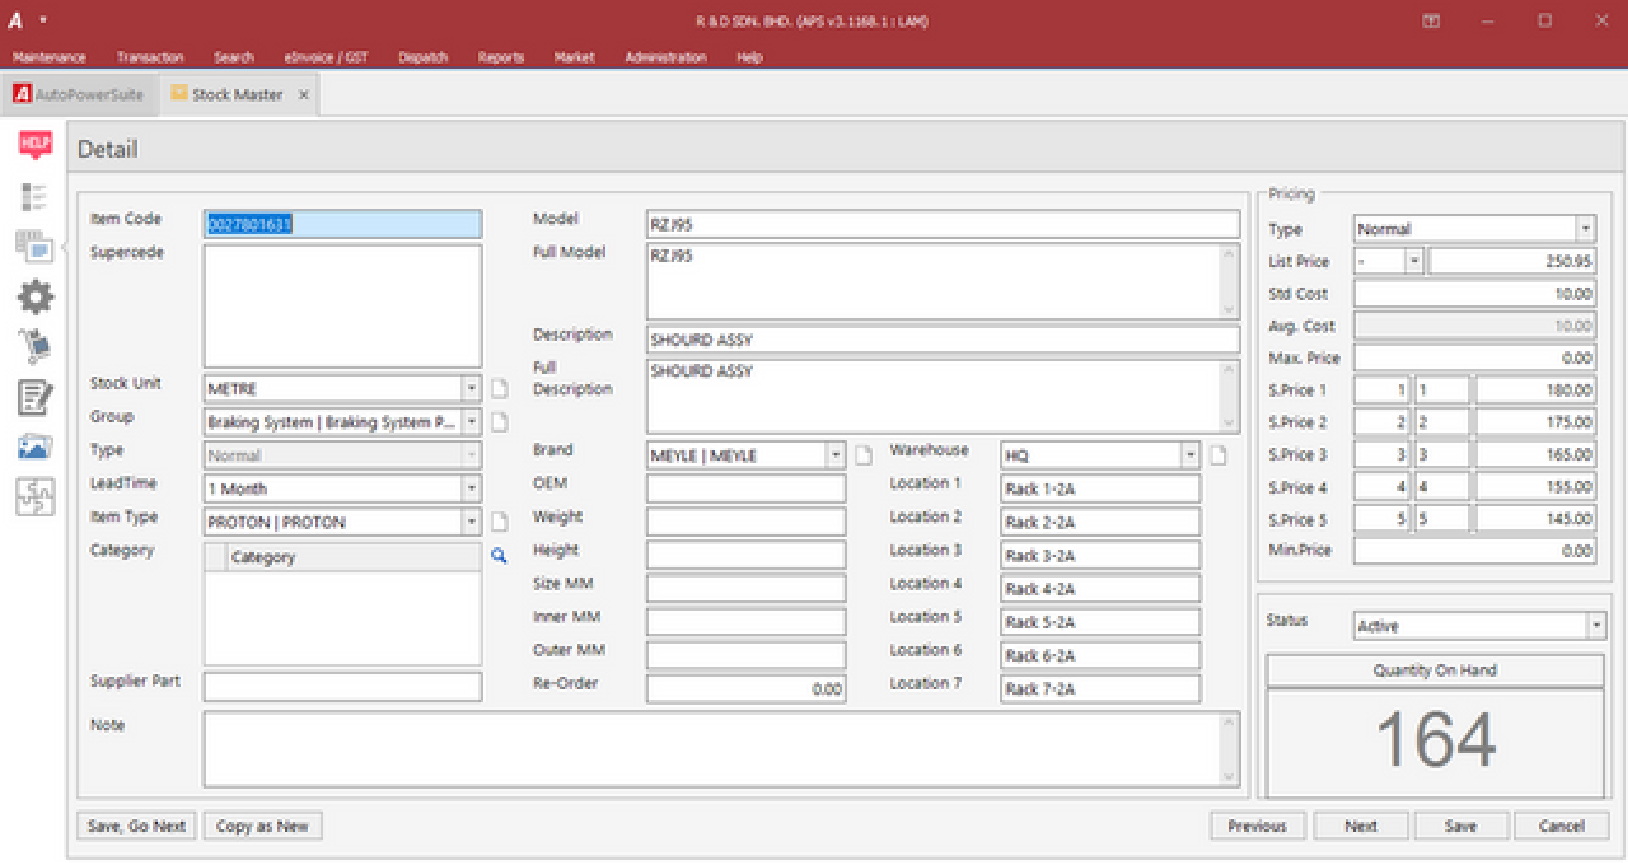Click the settings gear sidebar icon

[35, 296]
